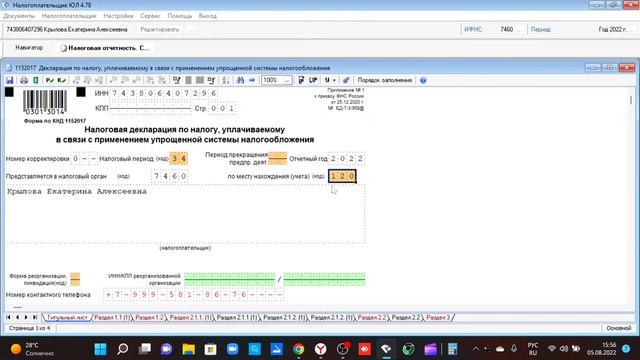Click the toolbar icon immediately right of zoom box
The image size is (640, 360).
(x=301, y=80)
